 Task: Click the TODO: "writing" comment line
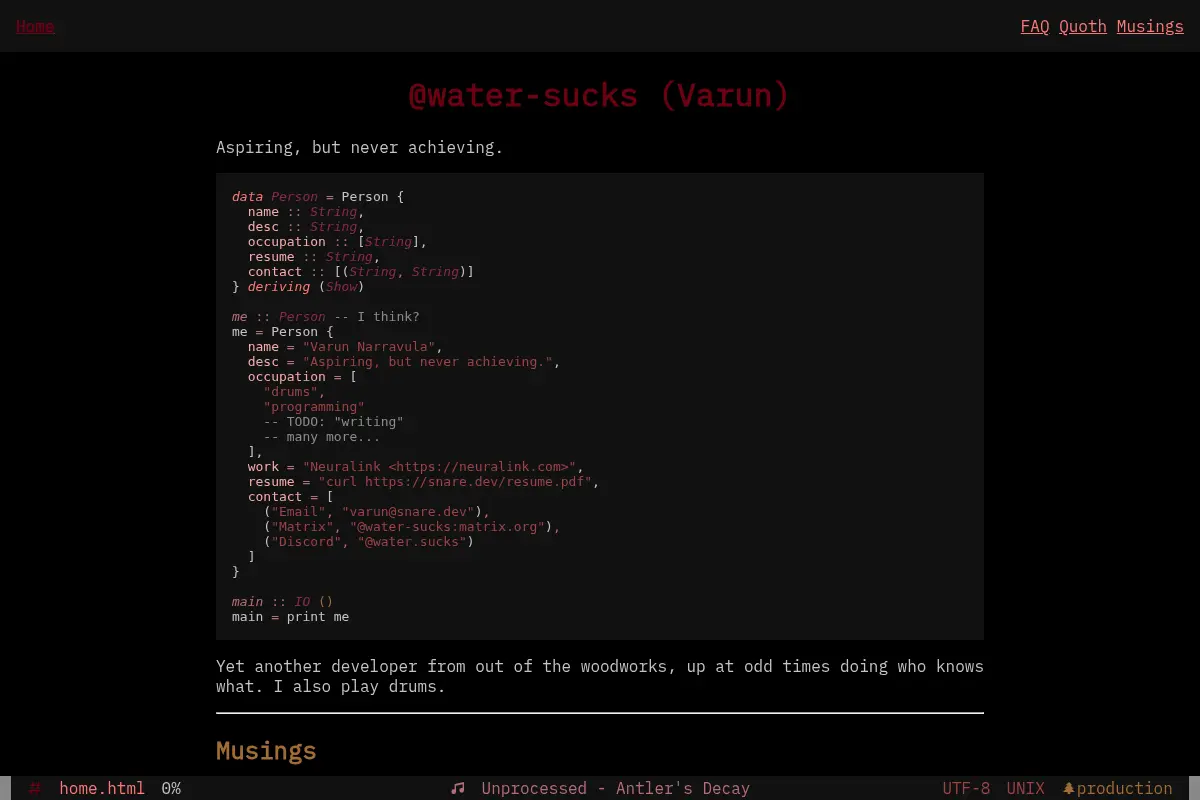point(334,422)
